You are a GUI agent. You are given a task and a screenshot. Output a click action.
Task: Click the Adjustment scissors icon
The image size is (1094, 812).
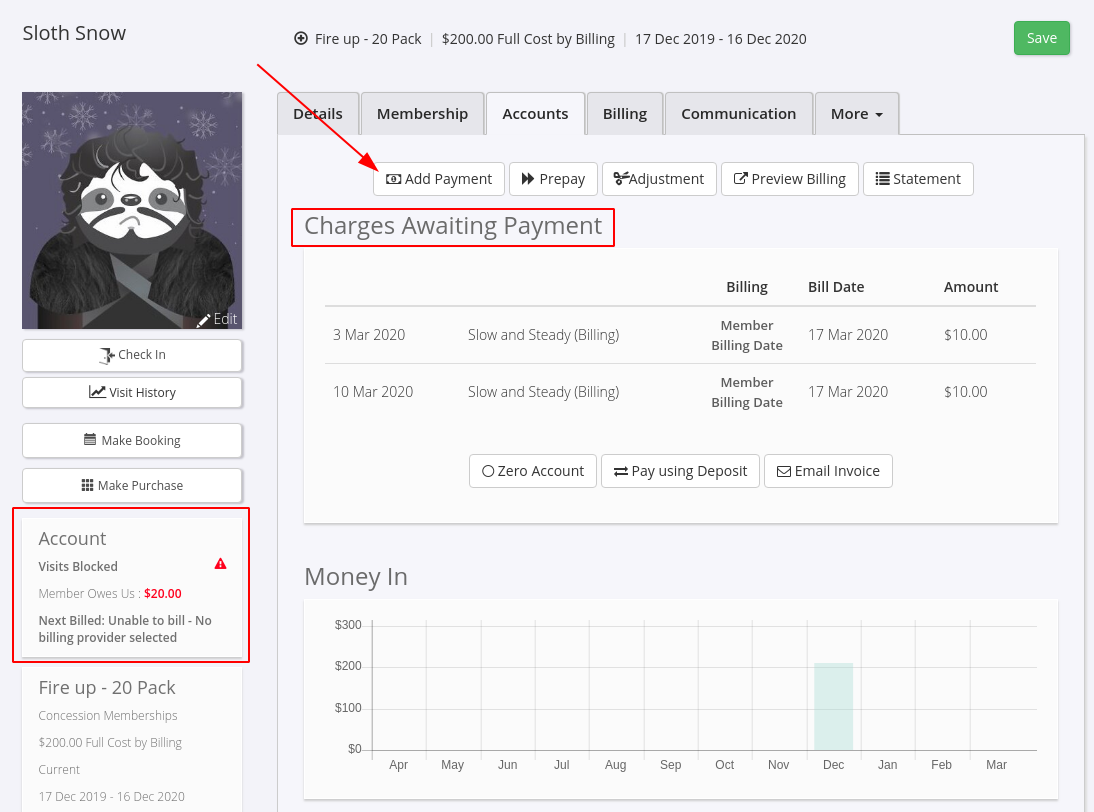pos(620,179)
